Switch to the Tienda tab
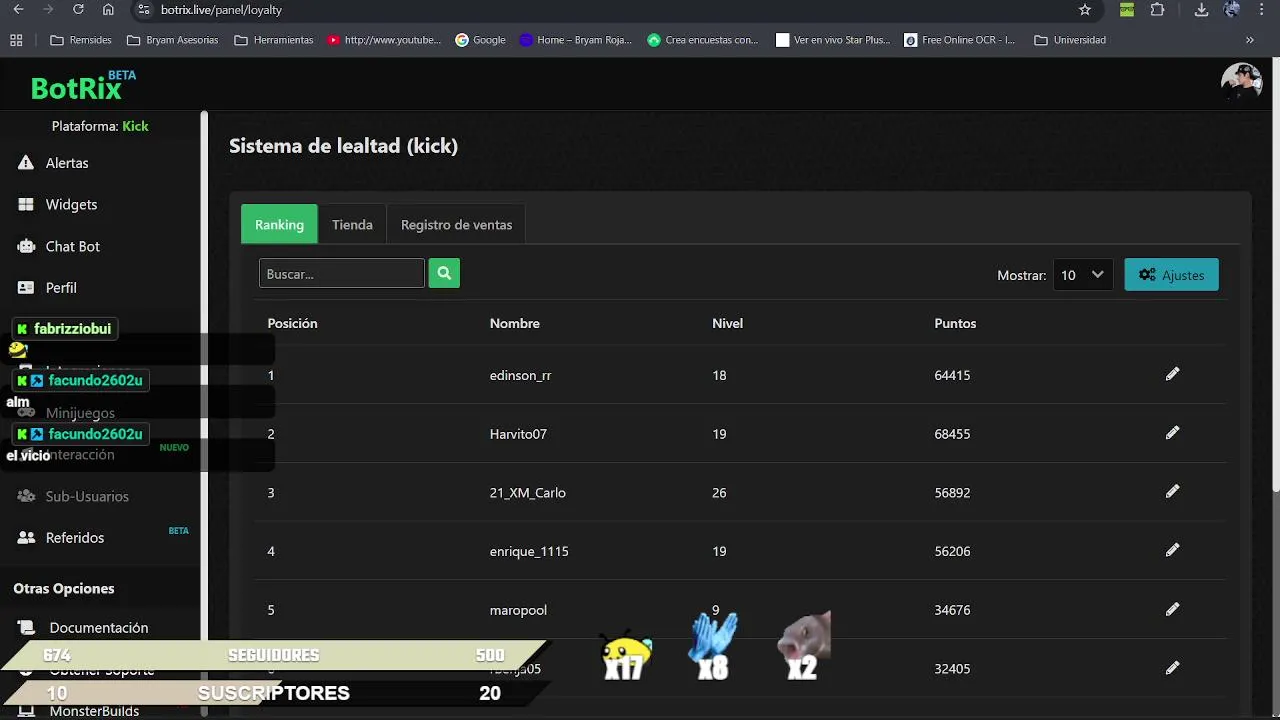The image size is (1280, 720). tap(352, 224)
